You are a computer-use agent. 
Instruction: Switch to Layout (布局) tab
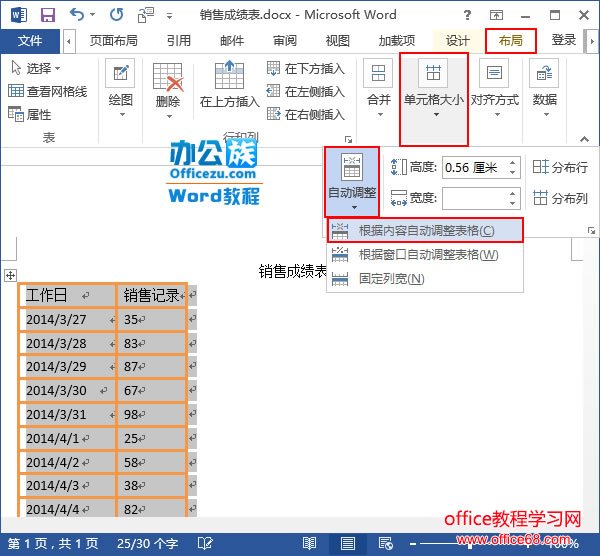[x=511, y=40]
